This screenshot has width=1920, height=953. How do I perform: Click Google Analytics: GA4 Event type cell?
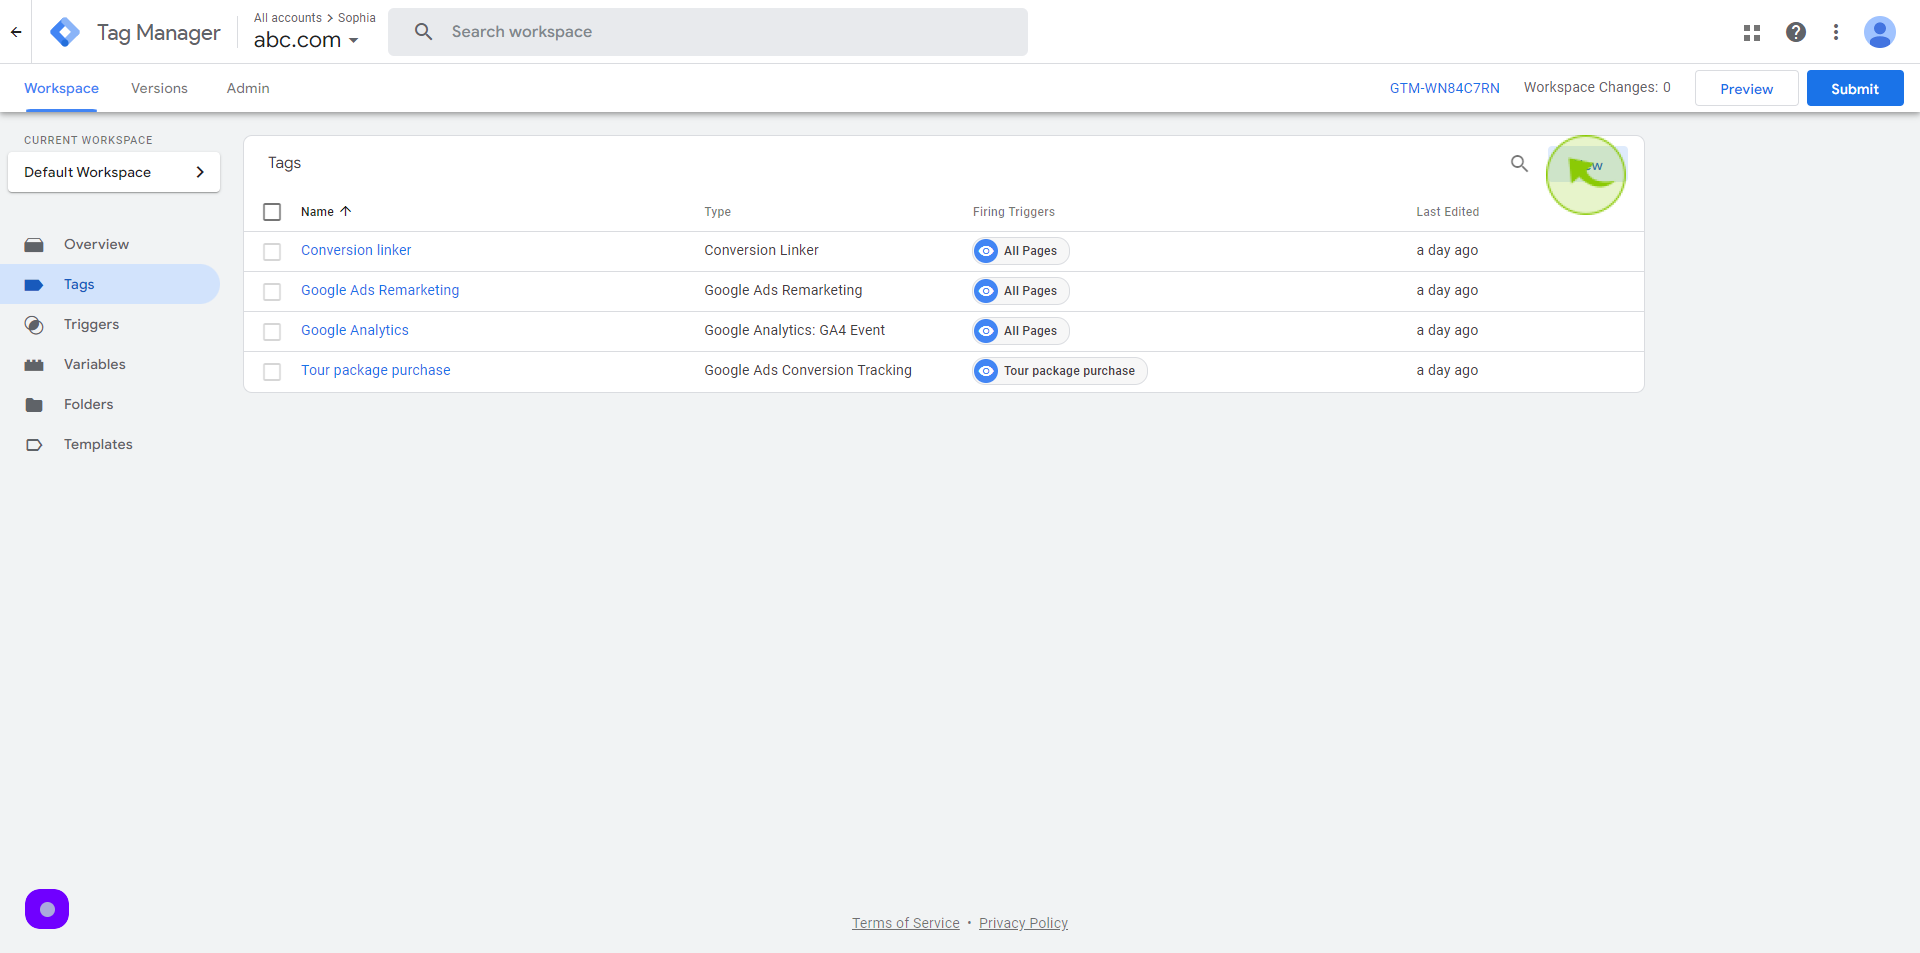794,330
